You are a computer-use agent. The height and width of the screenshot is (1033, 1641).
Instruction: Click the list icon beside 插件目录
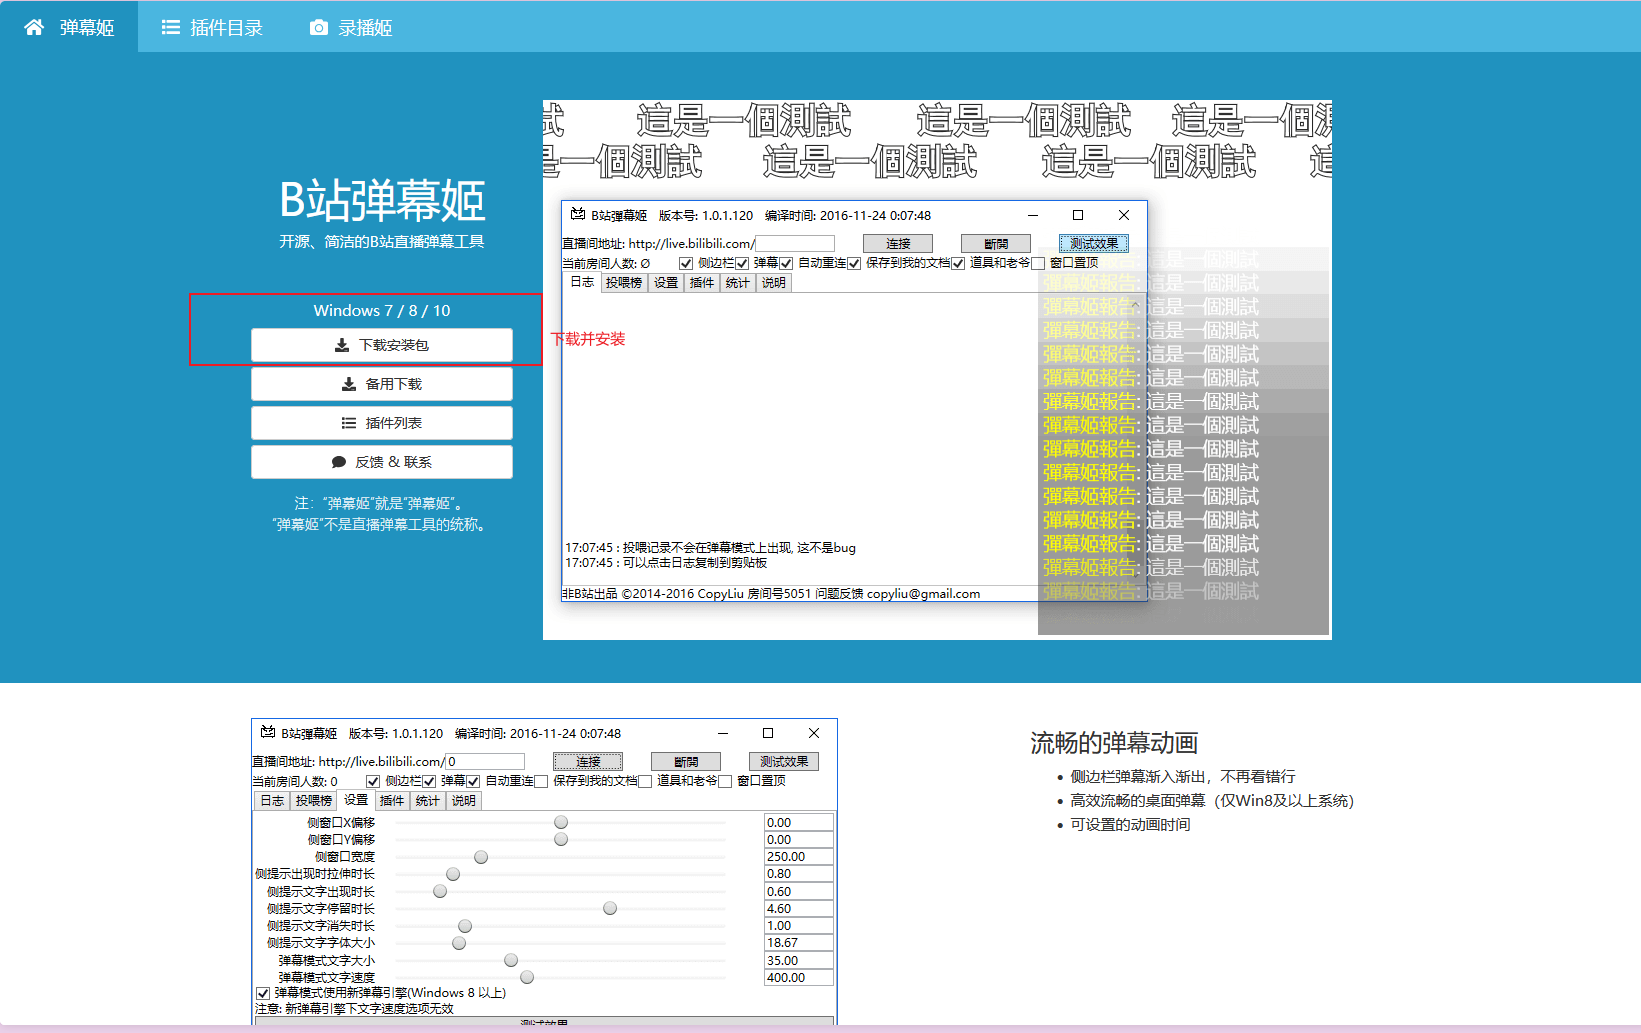click(169, 27)
